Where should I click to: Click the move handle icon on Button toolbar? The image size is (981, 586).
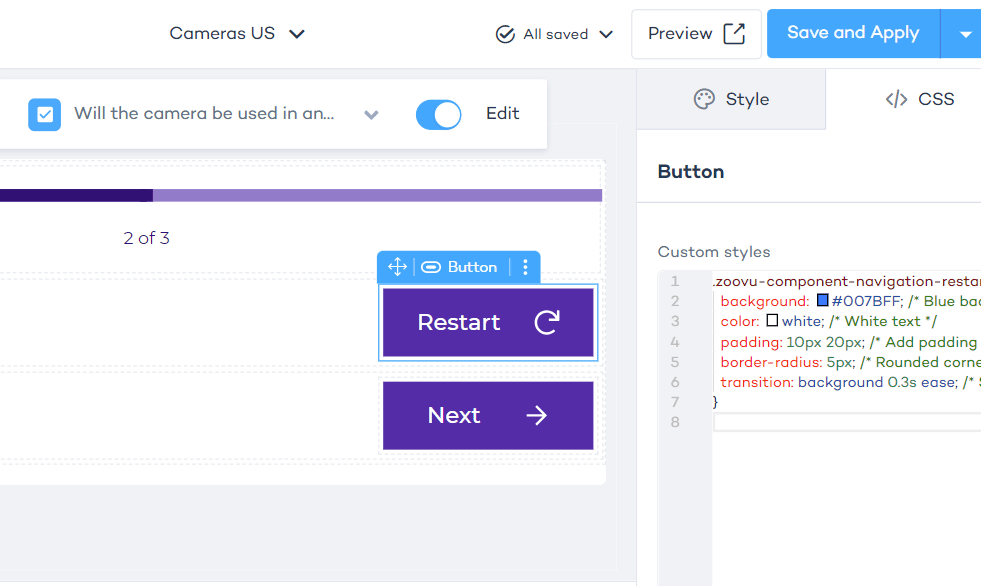point(397,267)
